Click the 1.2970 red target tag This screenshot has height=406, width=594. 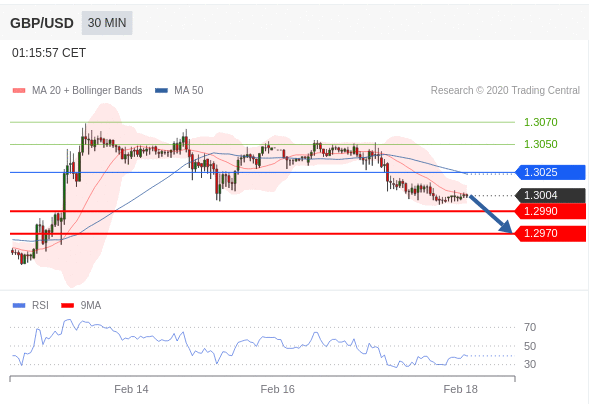coord(550,233)
